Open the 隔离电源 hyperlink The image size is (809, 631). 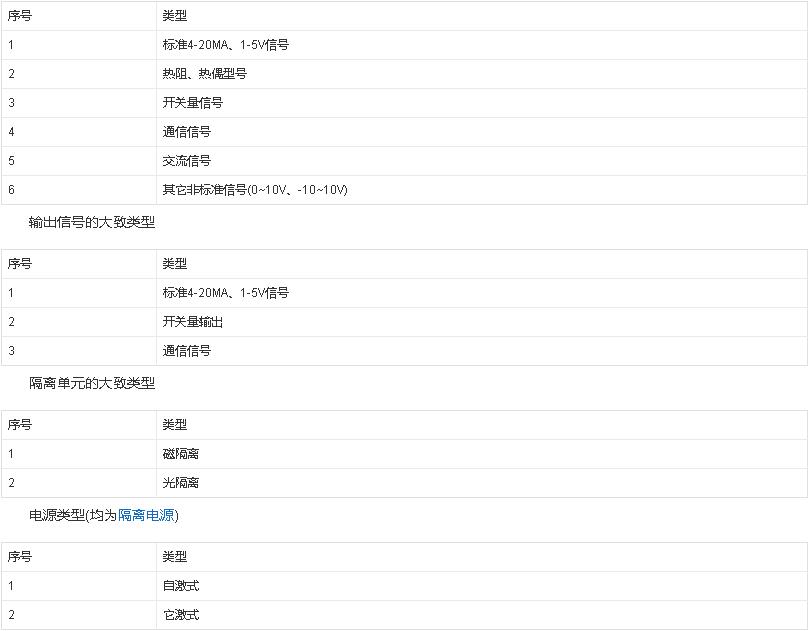pos(147,516)
